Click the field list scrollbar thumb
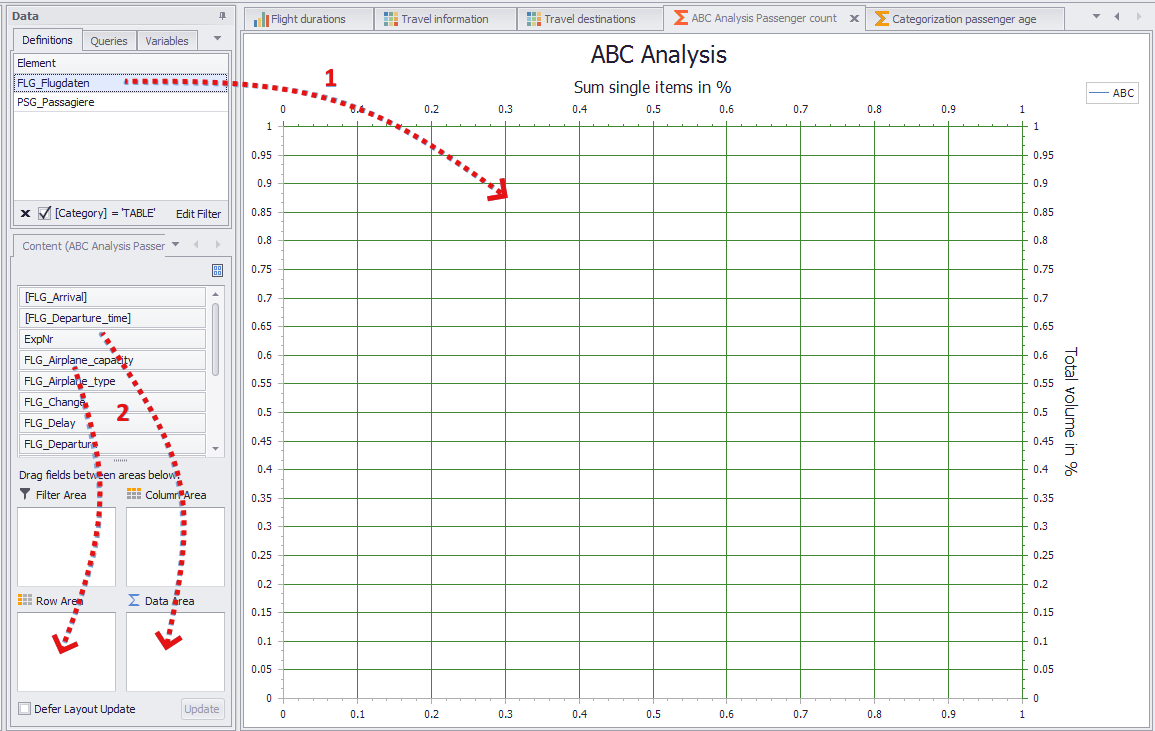 click(x=215, y=339)
